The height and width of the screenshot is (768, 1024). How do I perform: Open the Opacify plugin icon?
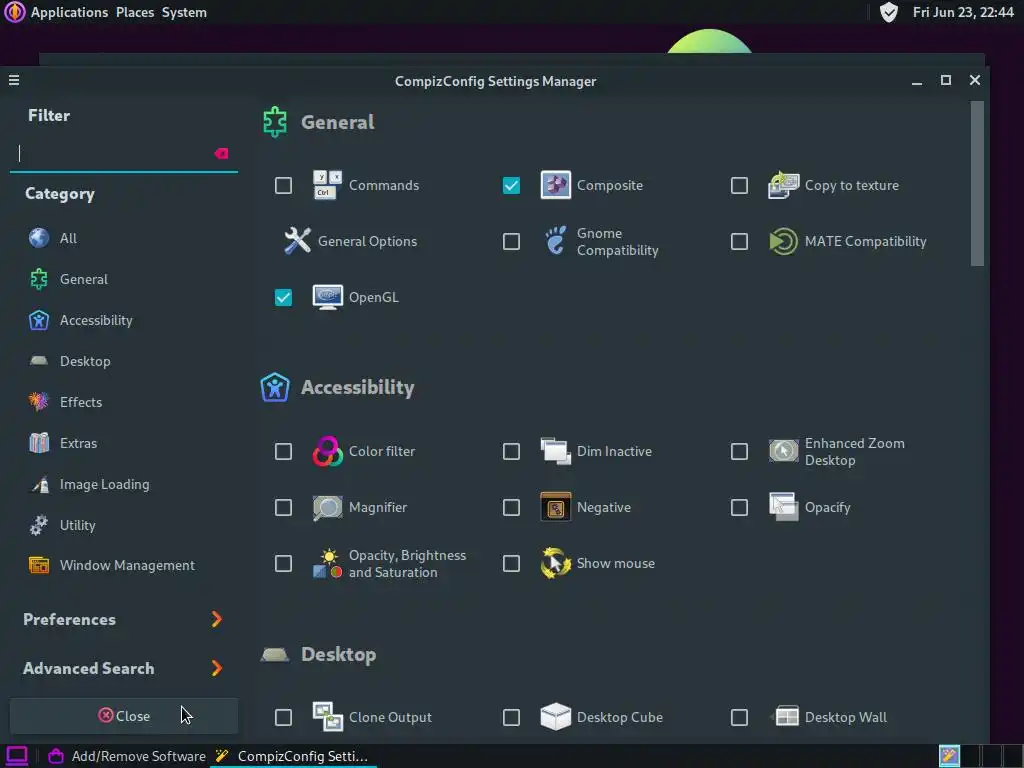pyautogui.click(x=783, y=507)
